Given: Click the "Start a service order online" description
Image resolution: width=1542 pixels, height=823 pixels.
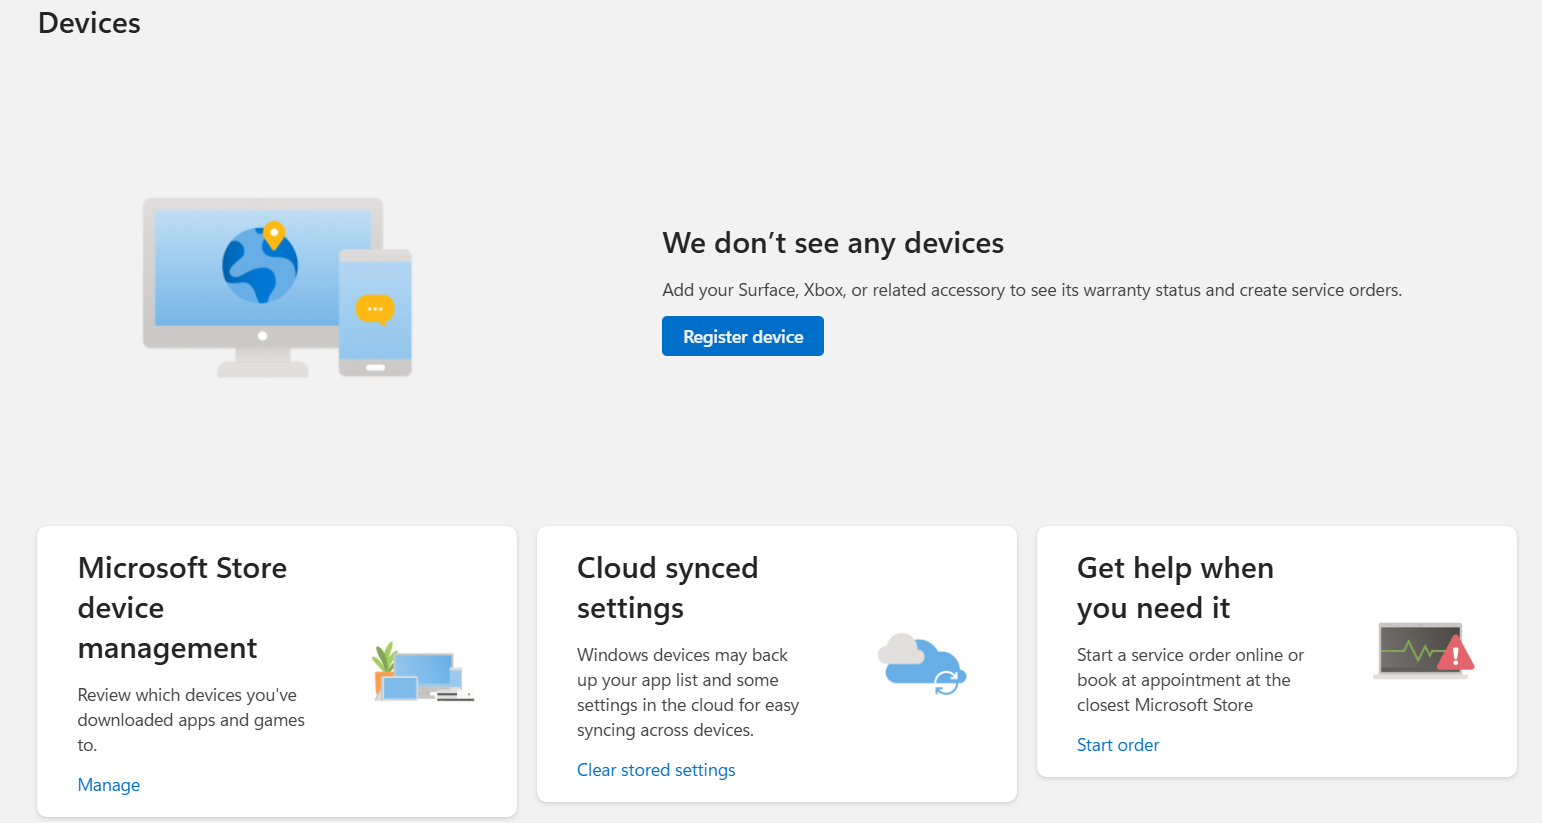Looking at the screenshot, I should coord(1190,680).
